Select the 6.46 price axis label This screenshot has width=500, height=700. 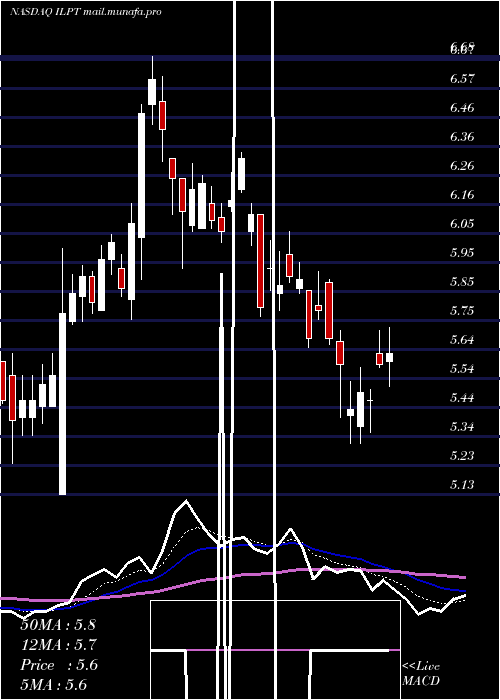tap(462, 108)
